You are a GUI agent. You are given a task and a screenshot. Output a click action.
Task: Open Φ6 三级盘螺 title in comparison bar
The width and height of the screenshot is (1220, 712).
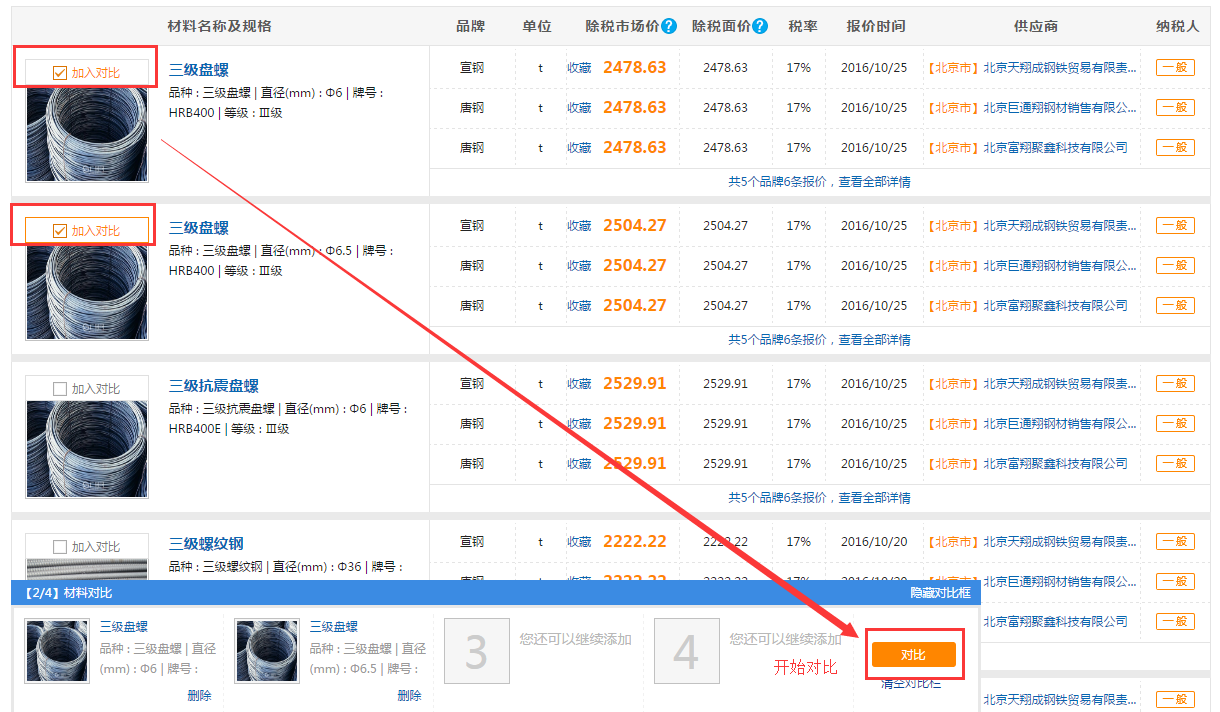pyautogui.click(x=124, y=627)
